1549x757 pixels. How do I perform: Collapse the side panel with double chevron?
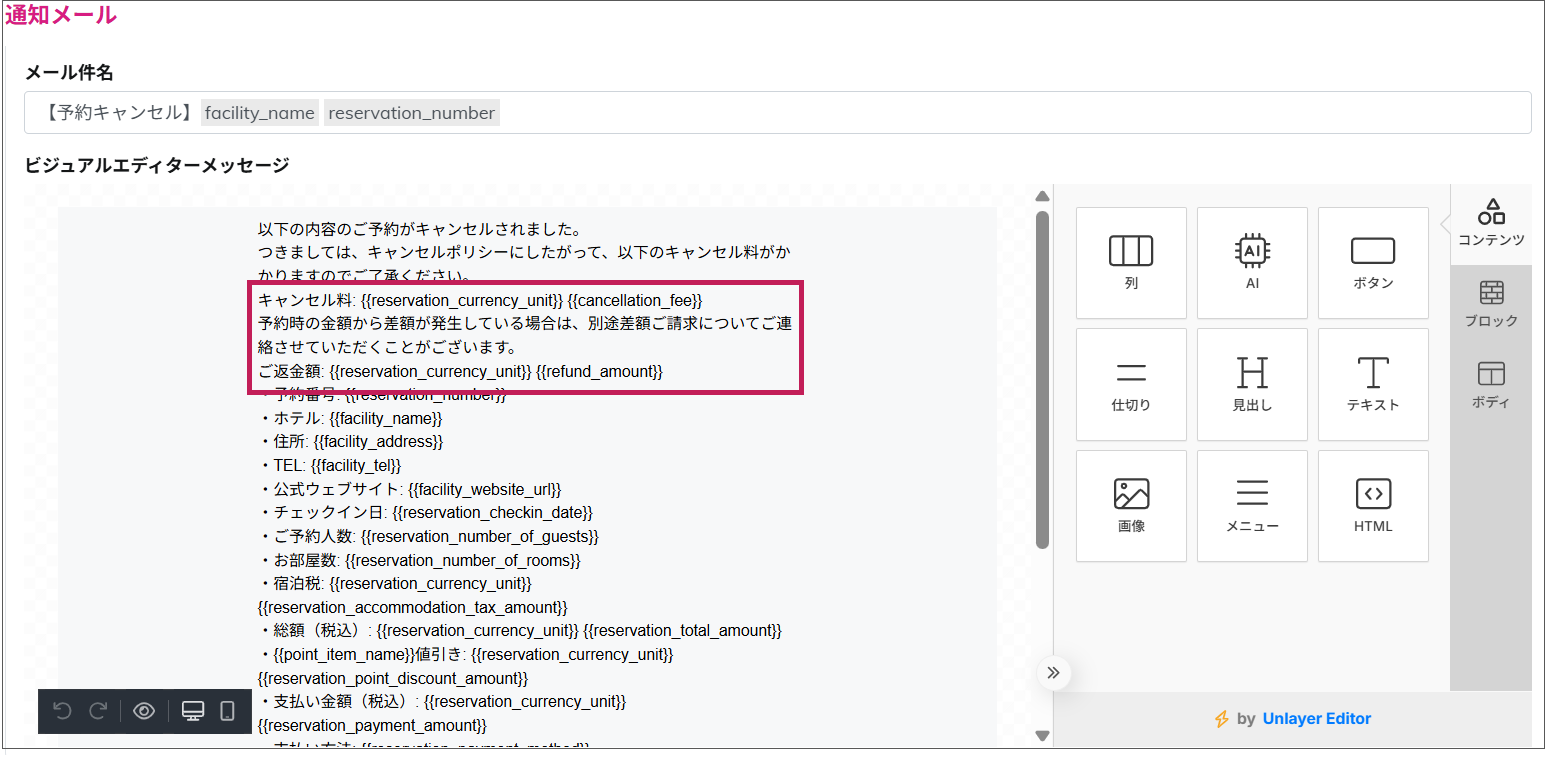click(1053, 672)
